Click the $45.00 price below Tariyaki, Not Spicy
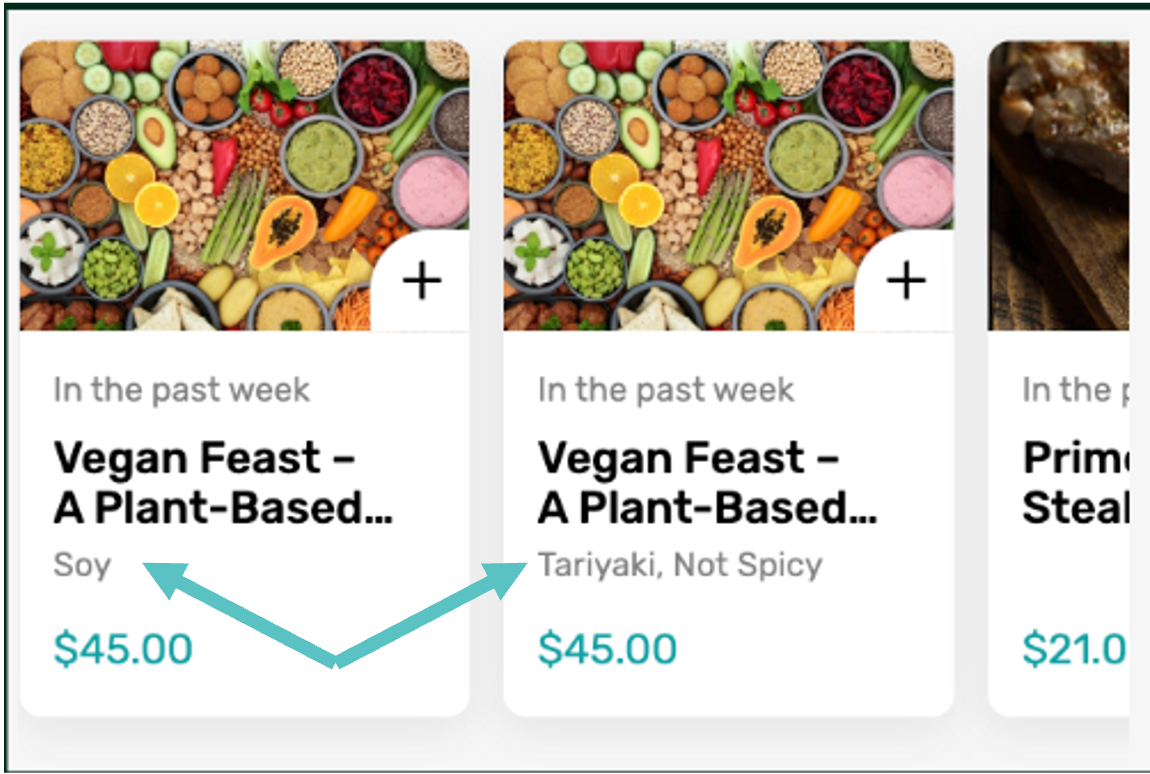This screenshot has width=1150, height=774. [607, 649]
